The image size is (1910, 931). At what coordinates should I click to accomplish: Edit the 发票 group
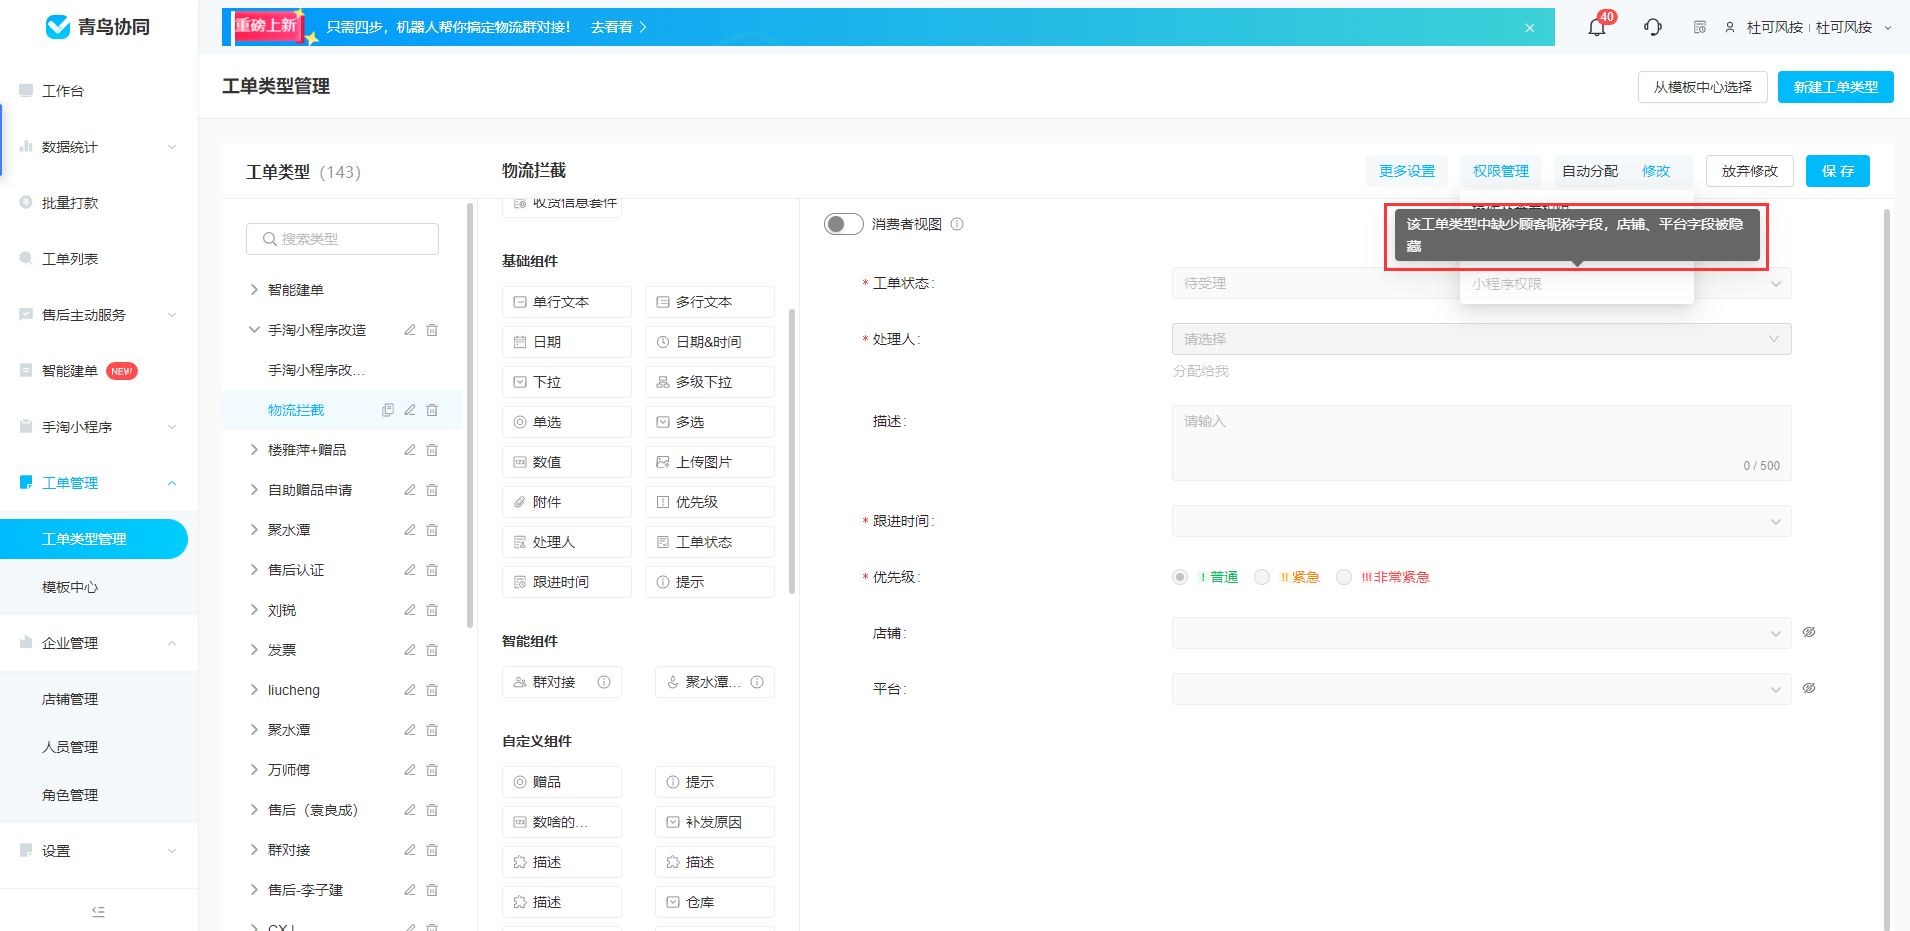tap(410, 650)
